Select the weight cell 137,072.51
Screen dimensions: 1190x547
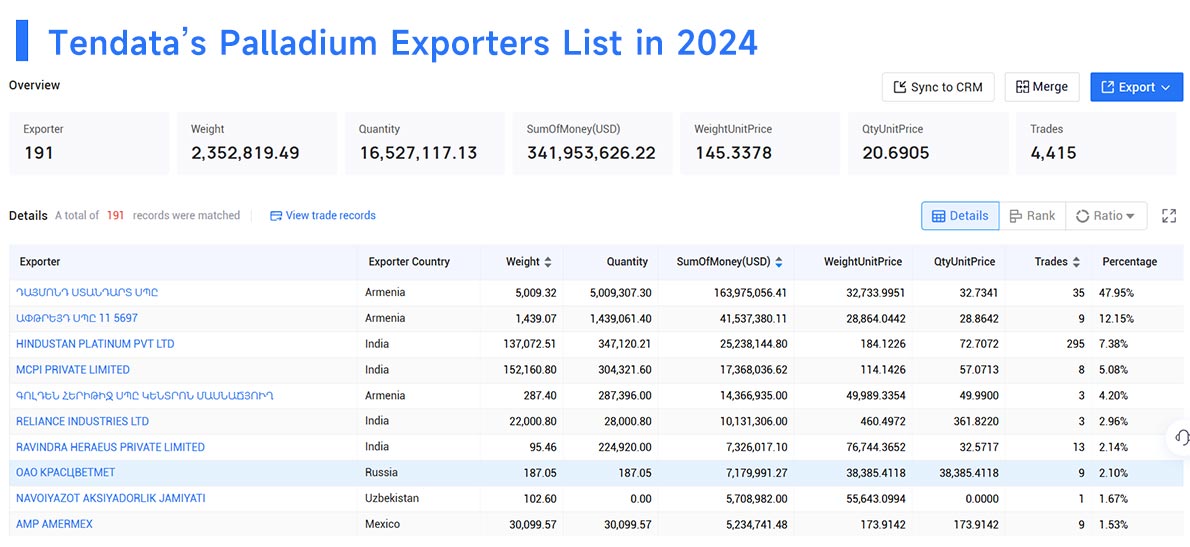530,344
